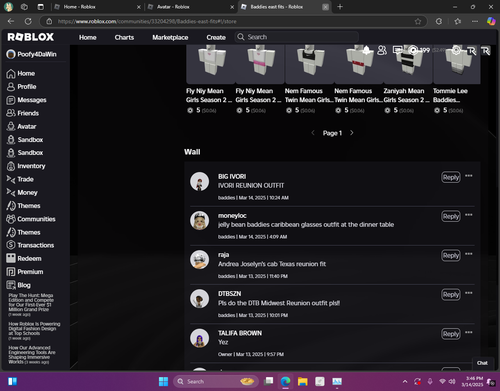Open the Chat button in the corner
The image size is (500, 391).
click(482, 363)
